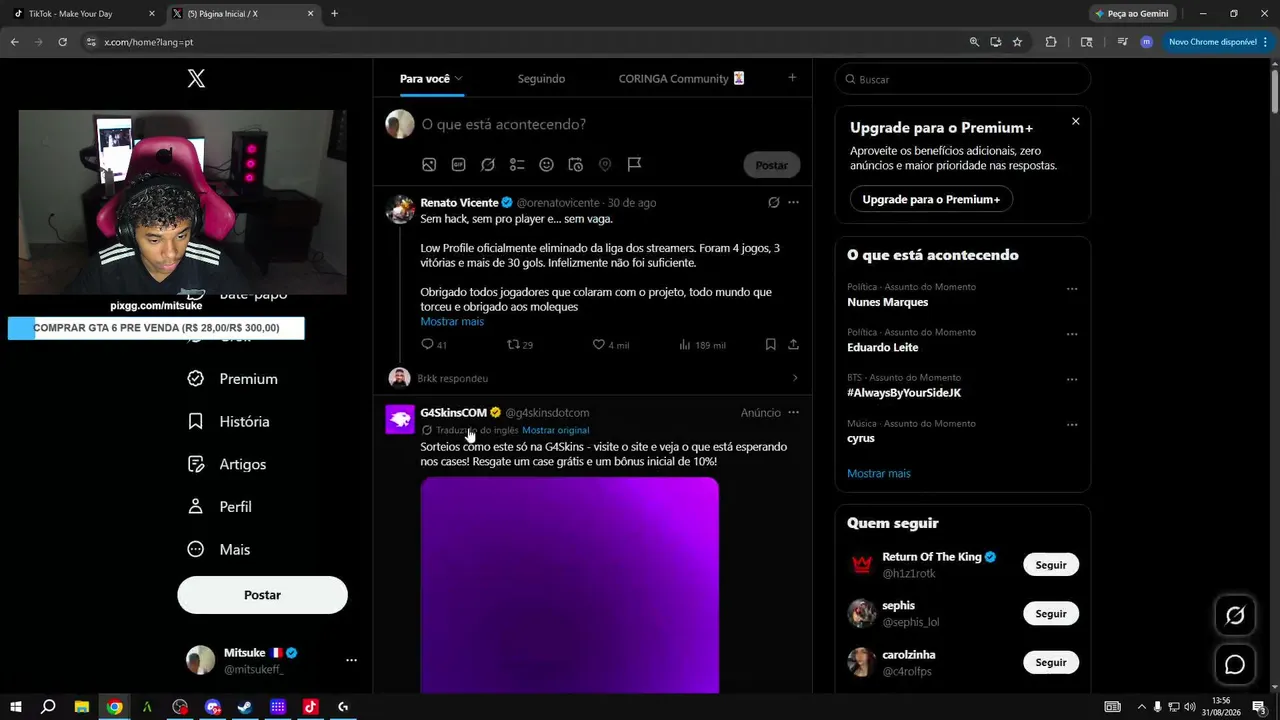
Task: Switch to the Seguindo tab
Action: 541,79
